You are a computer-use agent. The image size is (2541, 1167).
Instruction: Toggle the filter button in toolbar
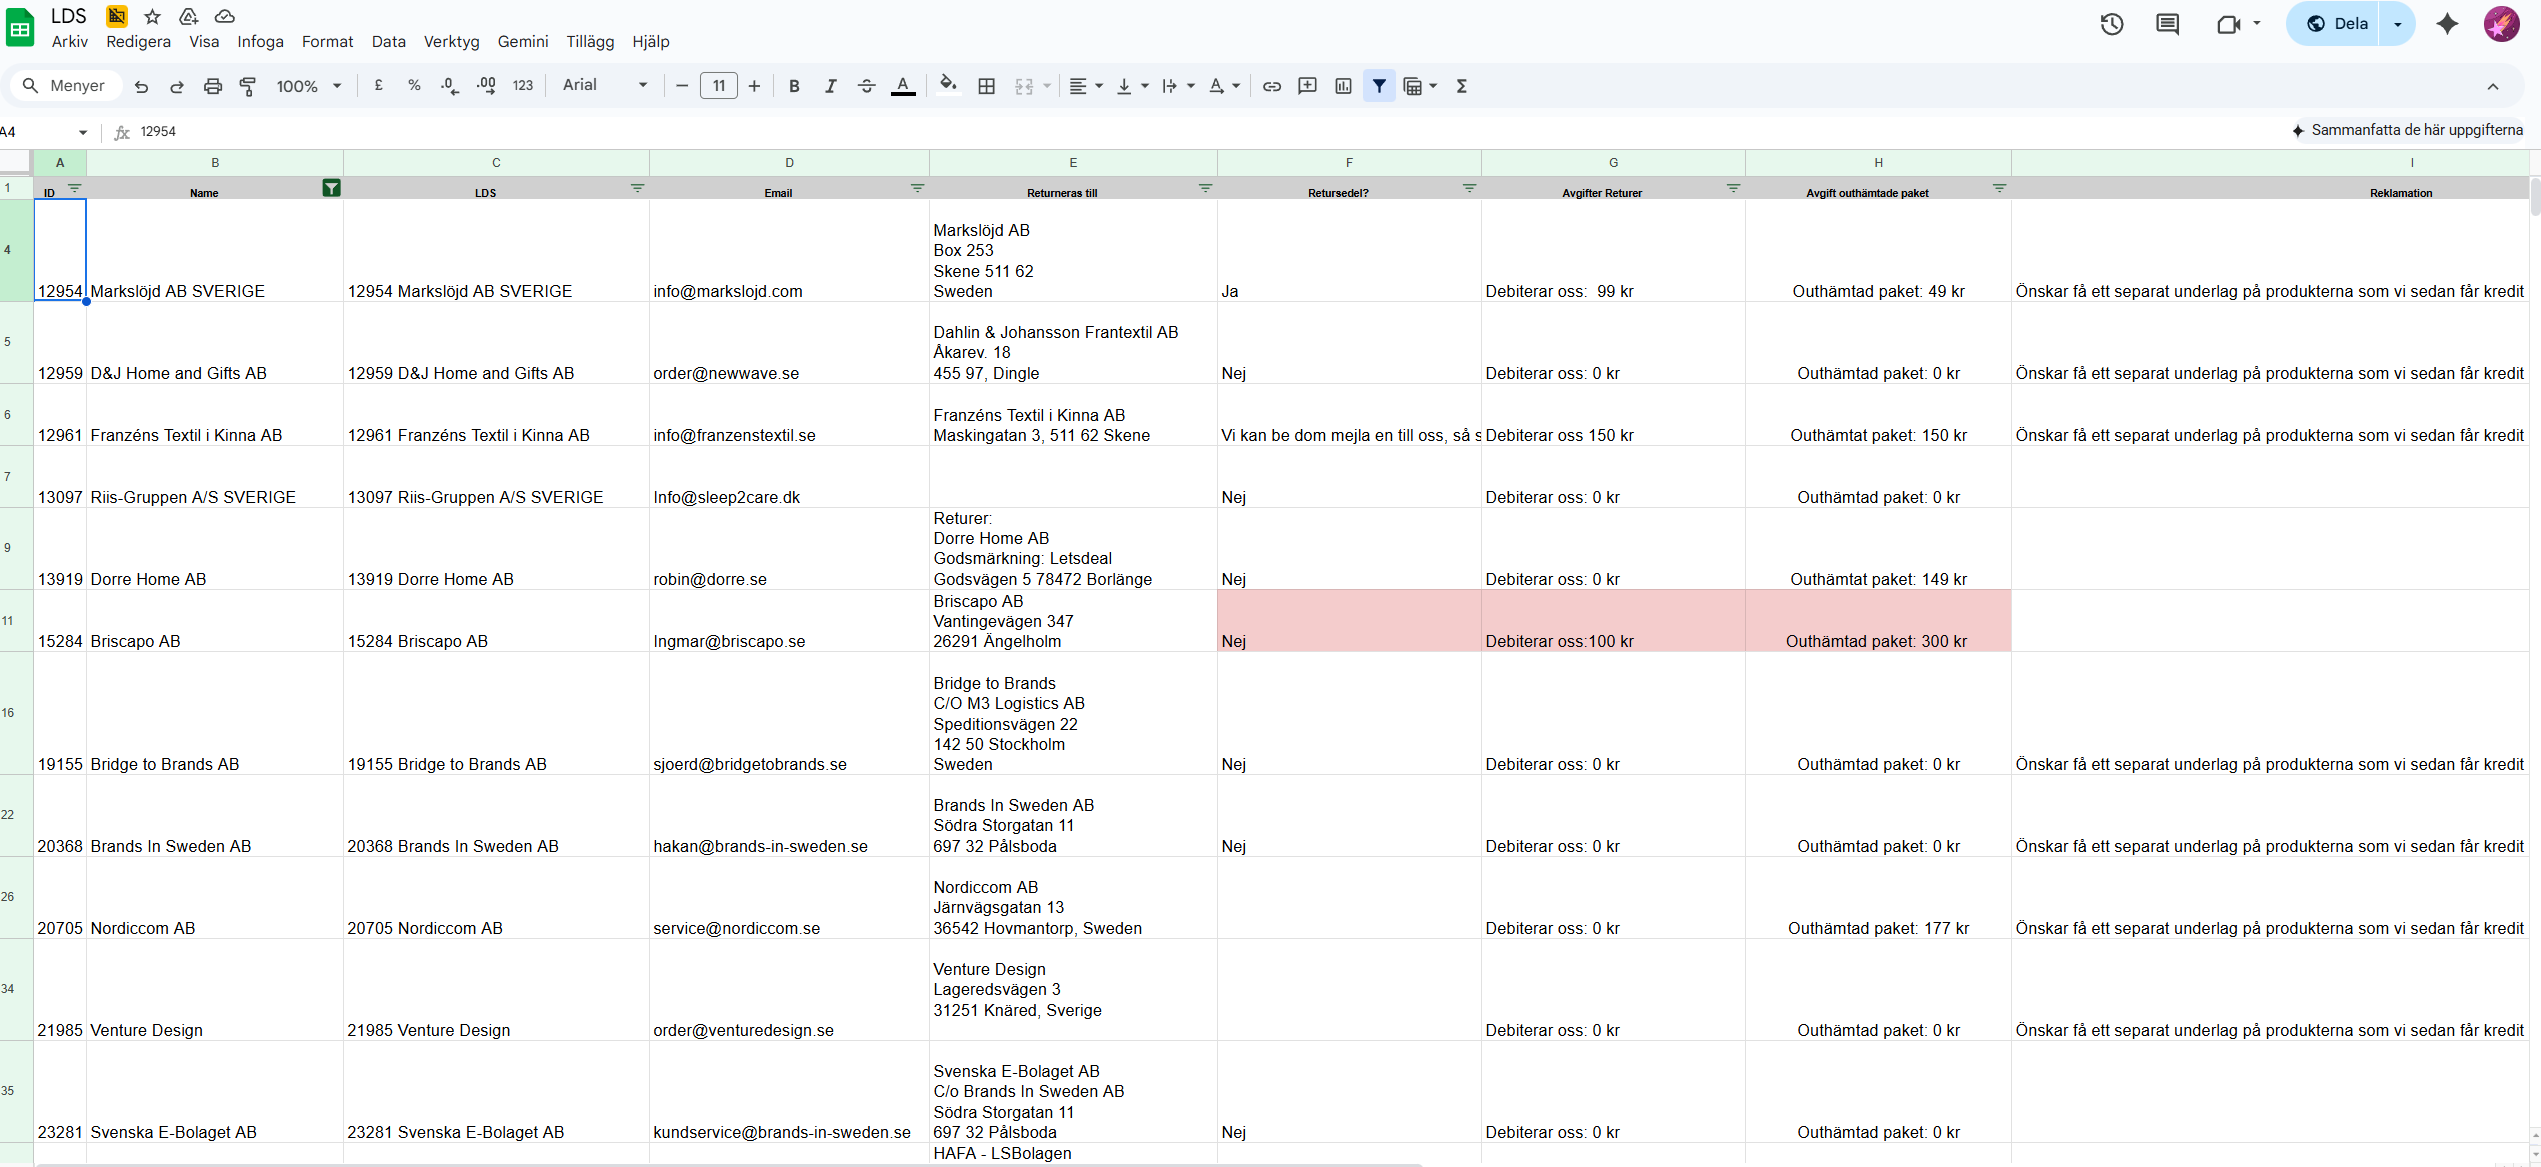(1379, 86)
